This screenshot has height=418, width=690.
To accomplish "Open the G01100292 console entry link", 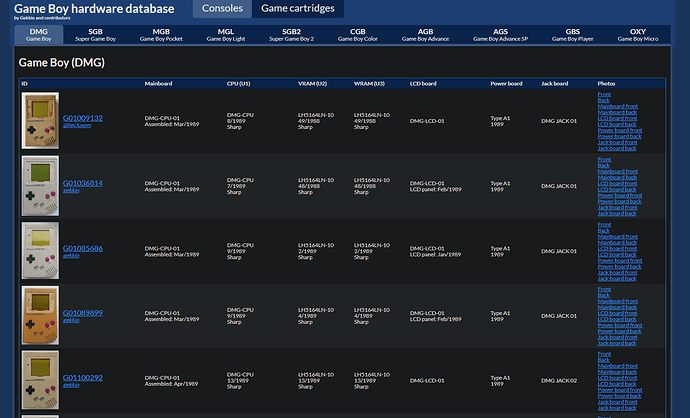I will click(x=83, y=377).
